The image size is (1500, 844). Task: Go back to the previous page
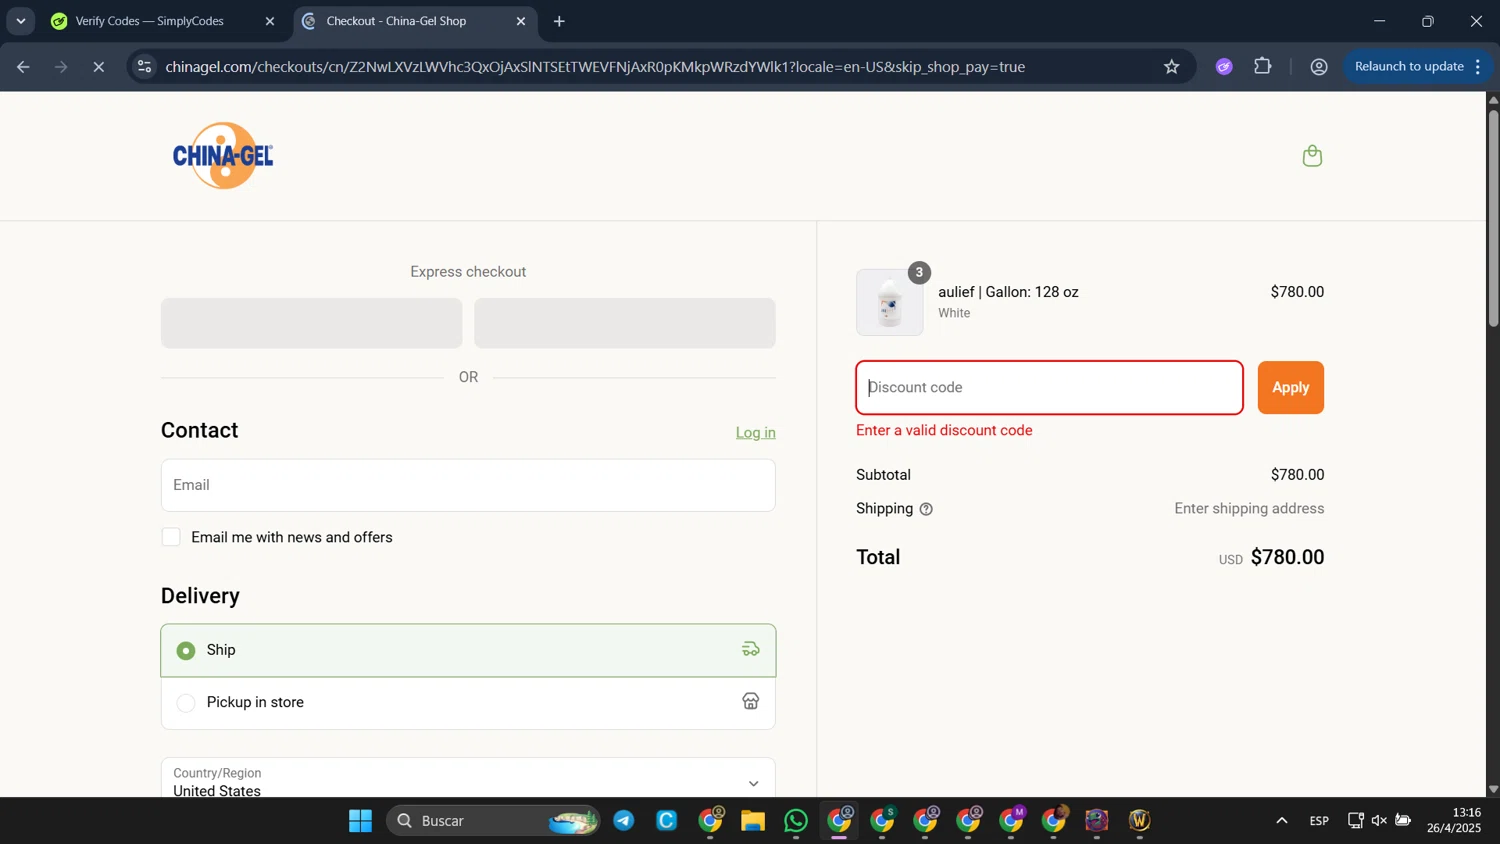point(23,67)
